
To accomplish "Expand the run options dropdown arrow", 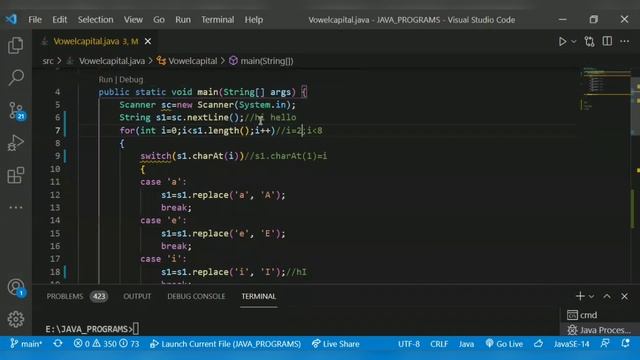I will pos(573,42).
